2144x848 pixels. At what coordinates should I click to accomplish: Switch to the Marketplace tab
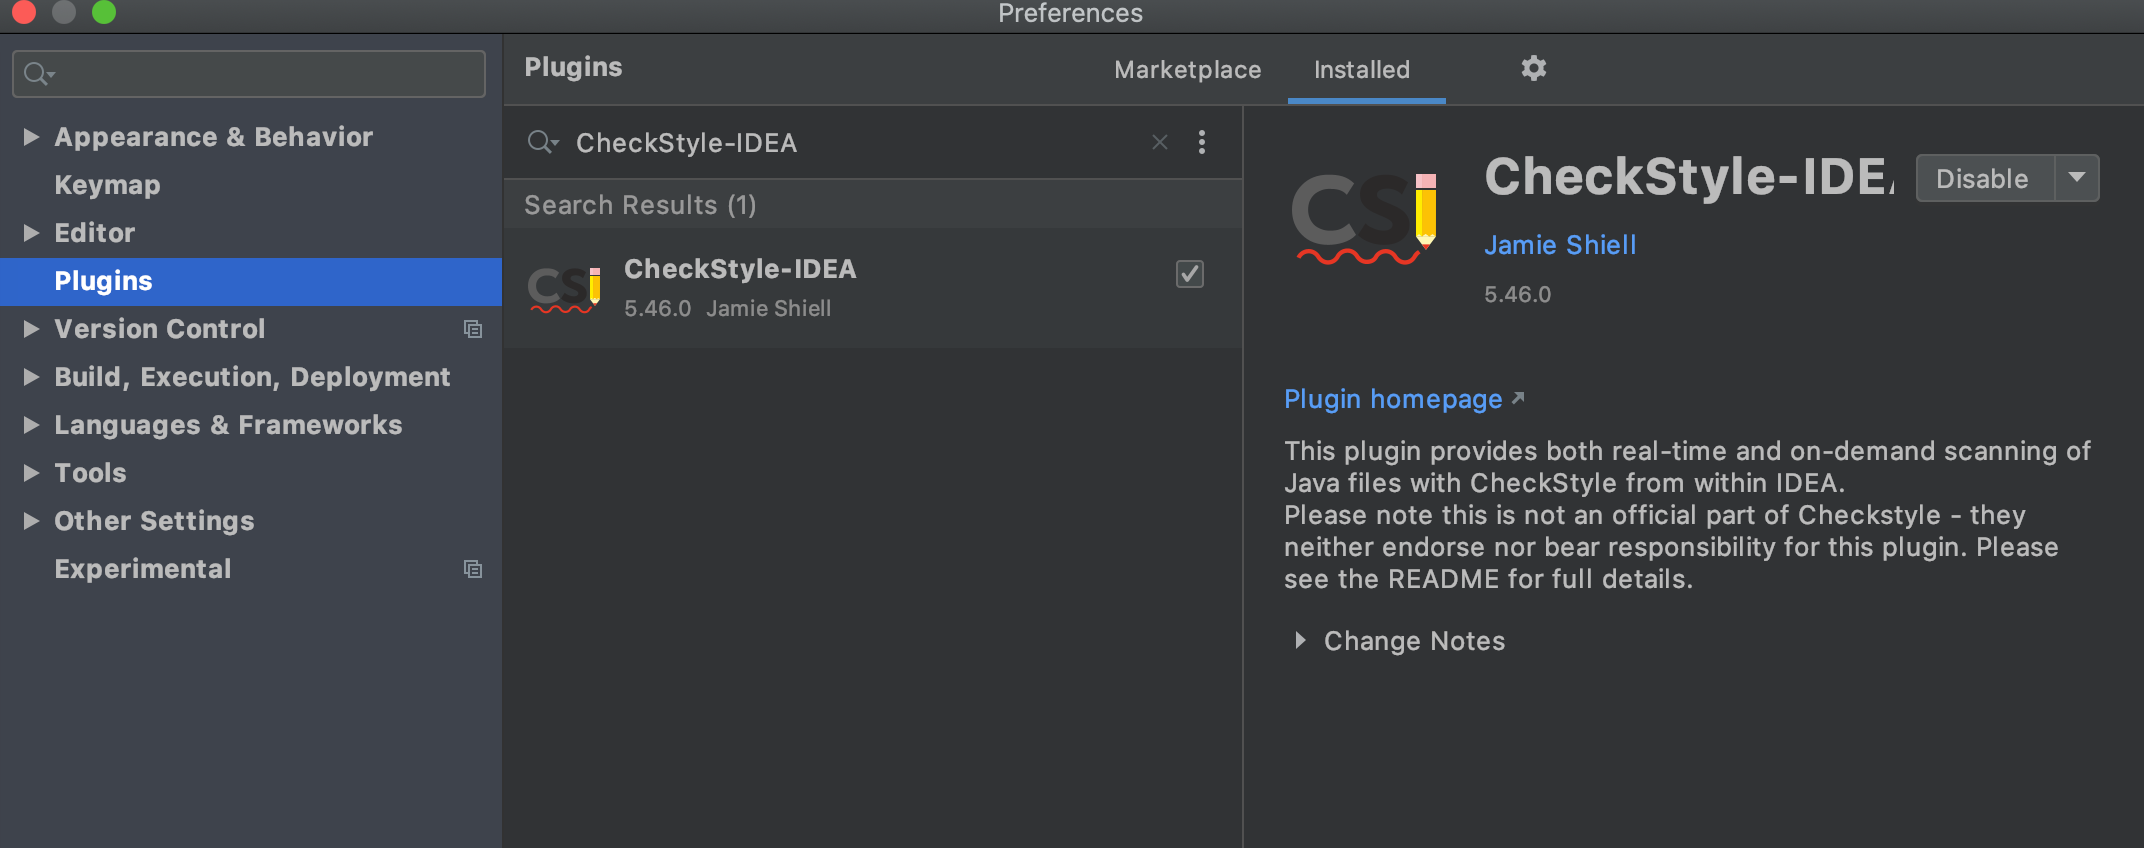(x=1188, y=70)
